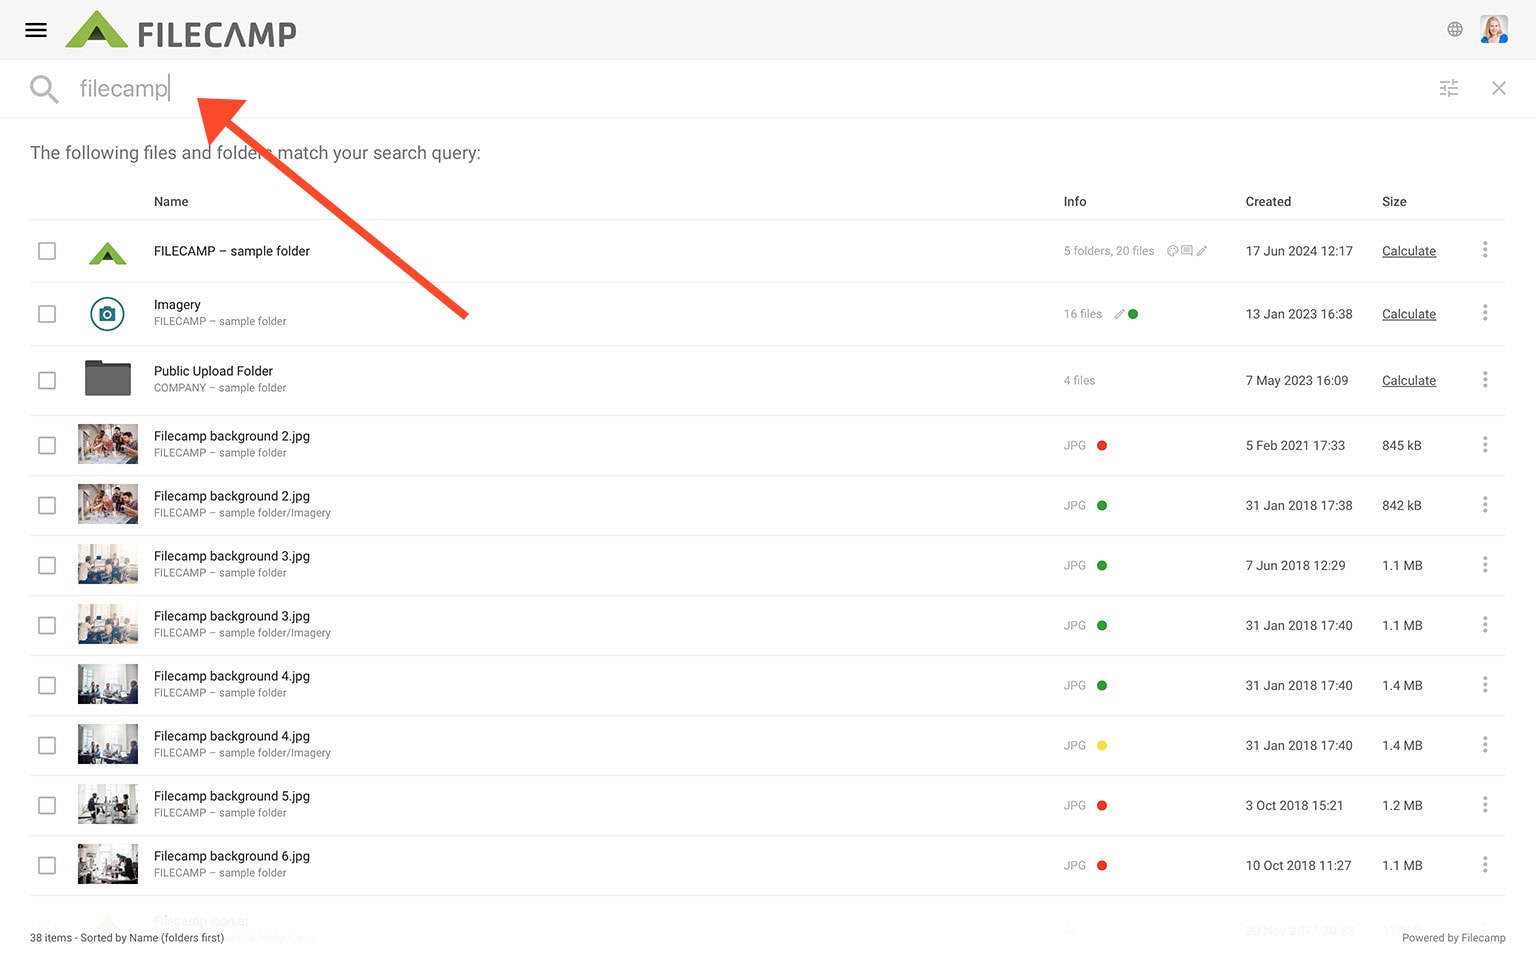
Task: Open more options for FILECAMP – sample folder
Action: 1485,249
